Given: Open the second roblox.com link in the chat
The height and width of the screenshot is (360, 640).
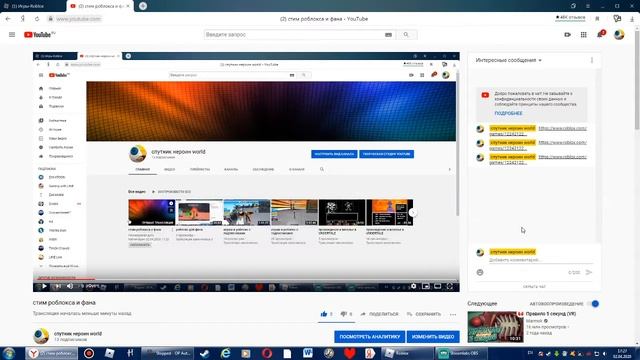Looking at the screenshot, I should coord(562,142).
